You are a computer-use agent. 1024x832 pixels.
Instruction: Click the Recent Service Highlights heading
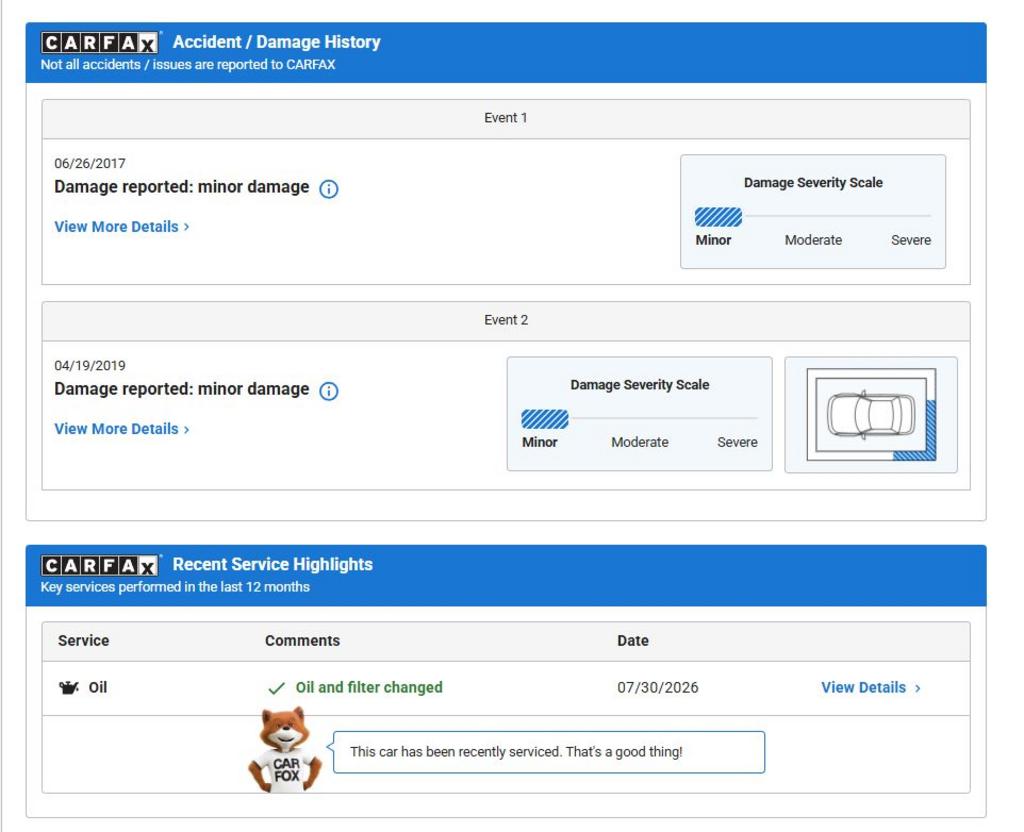pos(272,565)
